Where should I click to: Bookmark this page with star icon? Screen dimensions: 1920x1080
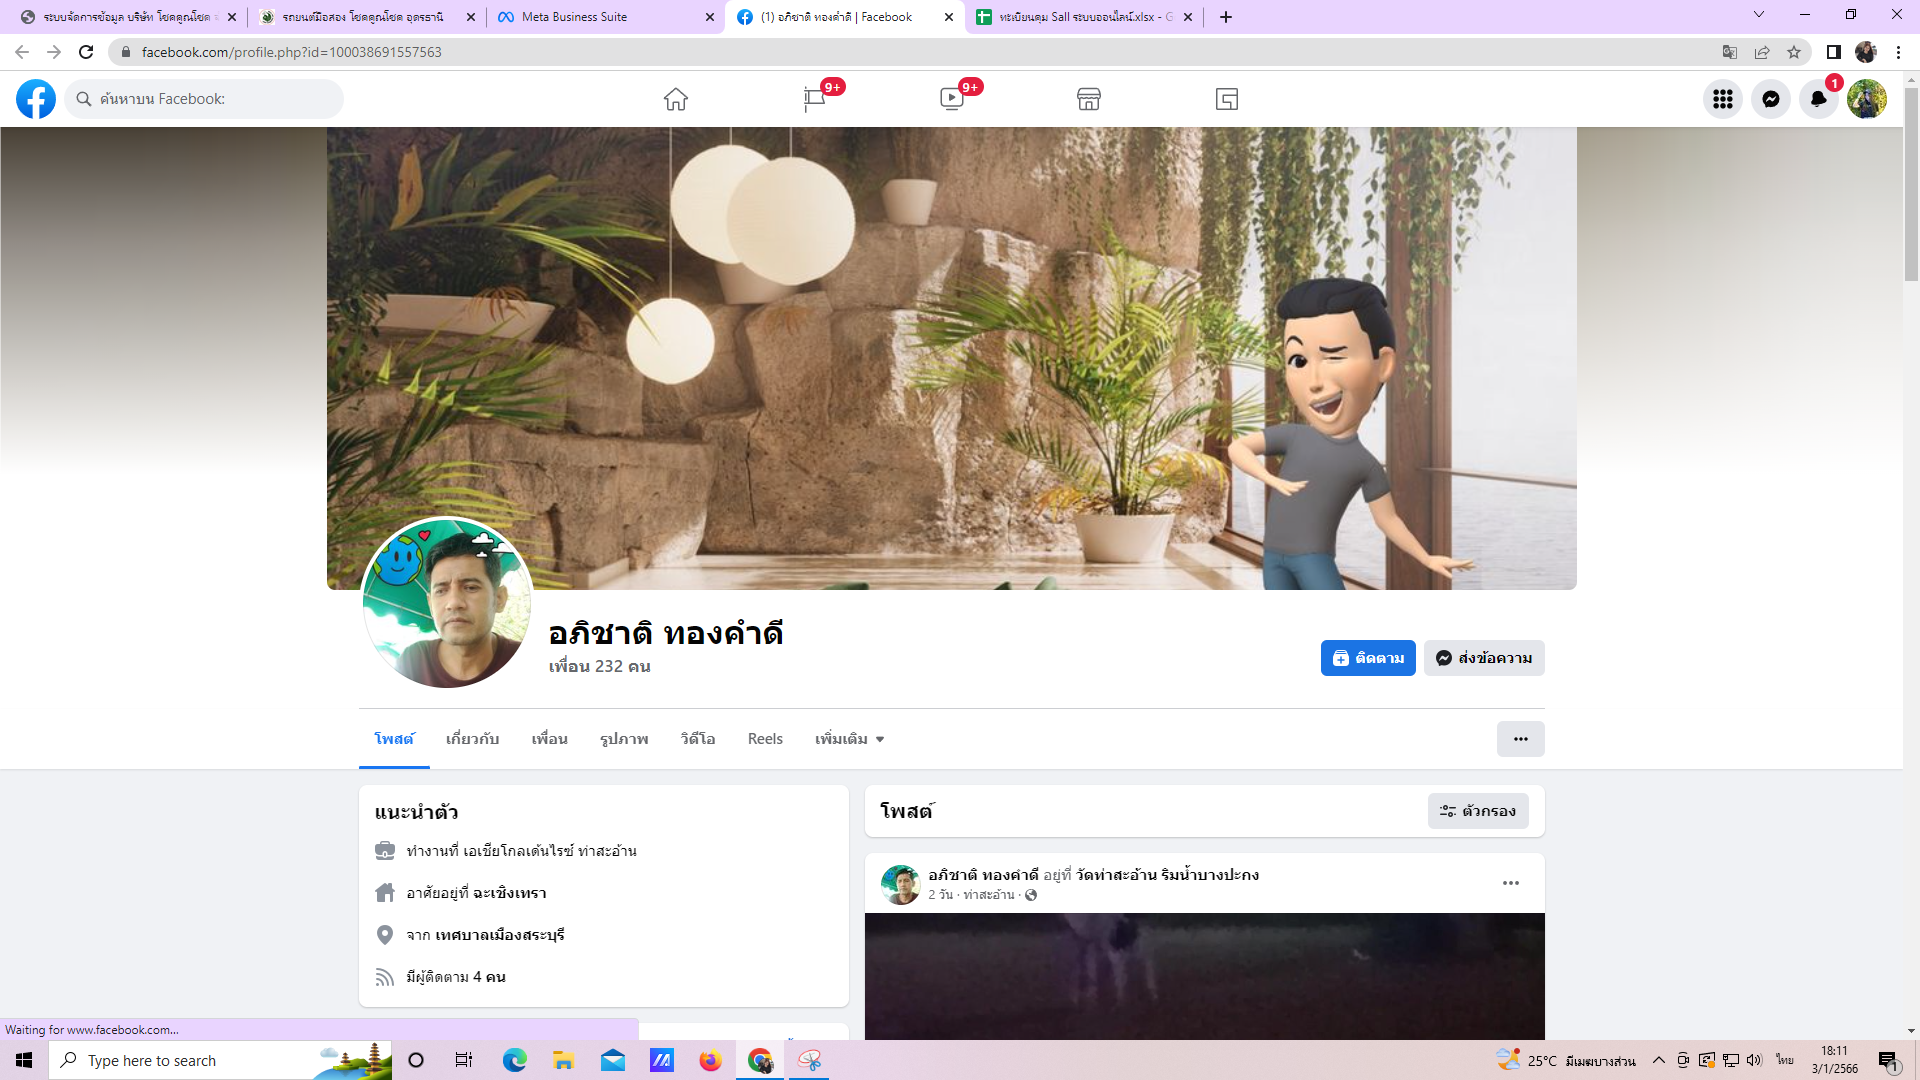coord(1794,52)
